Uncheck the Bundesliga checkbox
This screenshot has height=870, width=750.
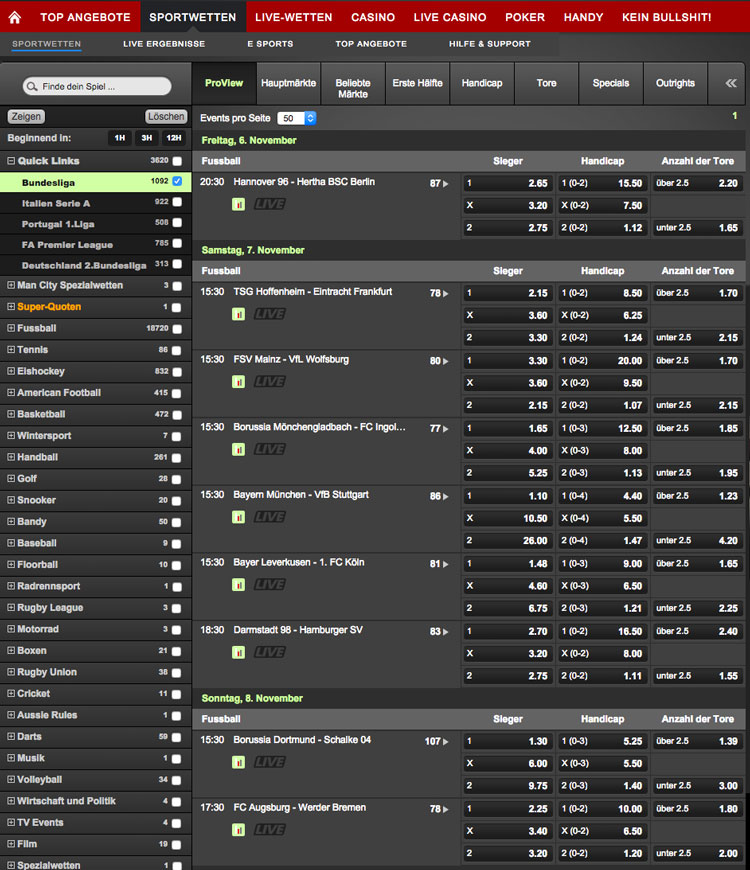(x=177, y=181)
